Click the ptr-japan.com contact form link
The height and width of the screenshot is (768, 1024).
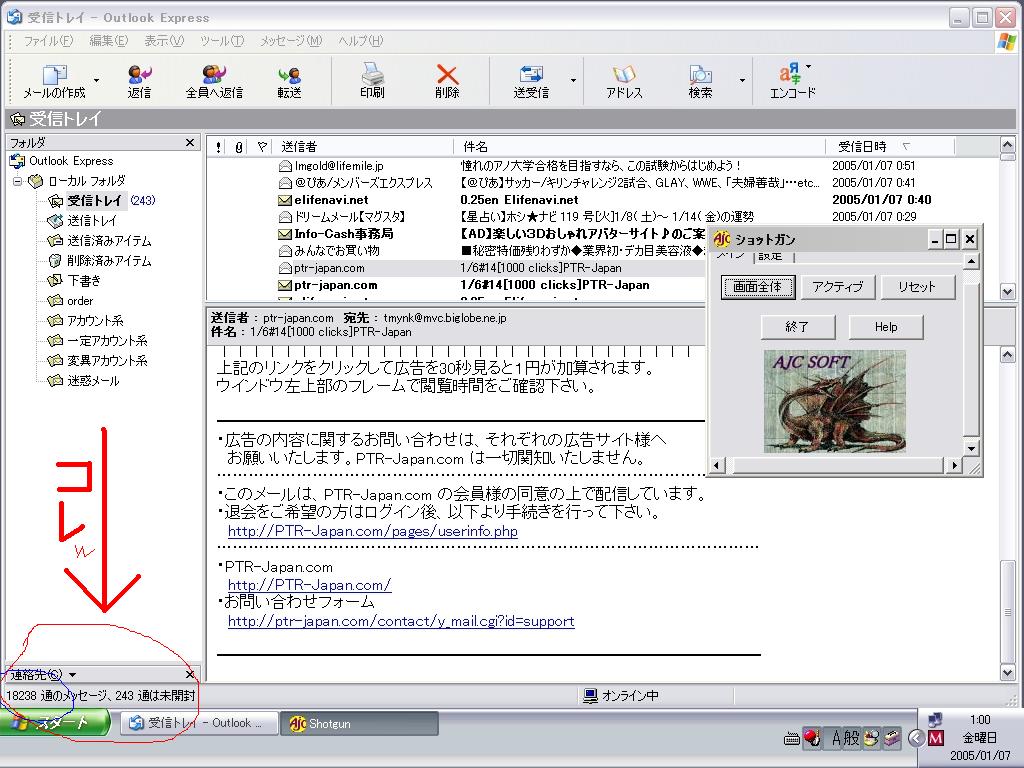[x=401, y=621]
